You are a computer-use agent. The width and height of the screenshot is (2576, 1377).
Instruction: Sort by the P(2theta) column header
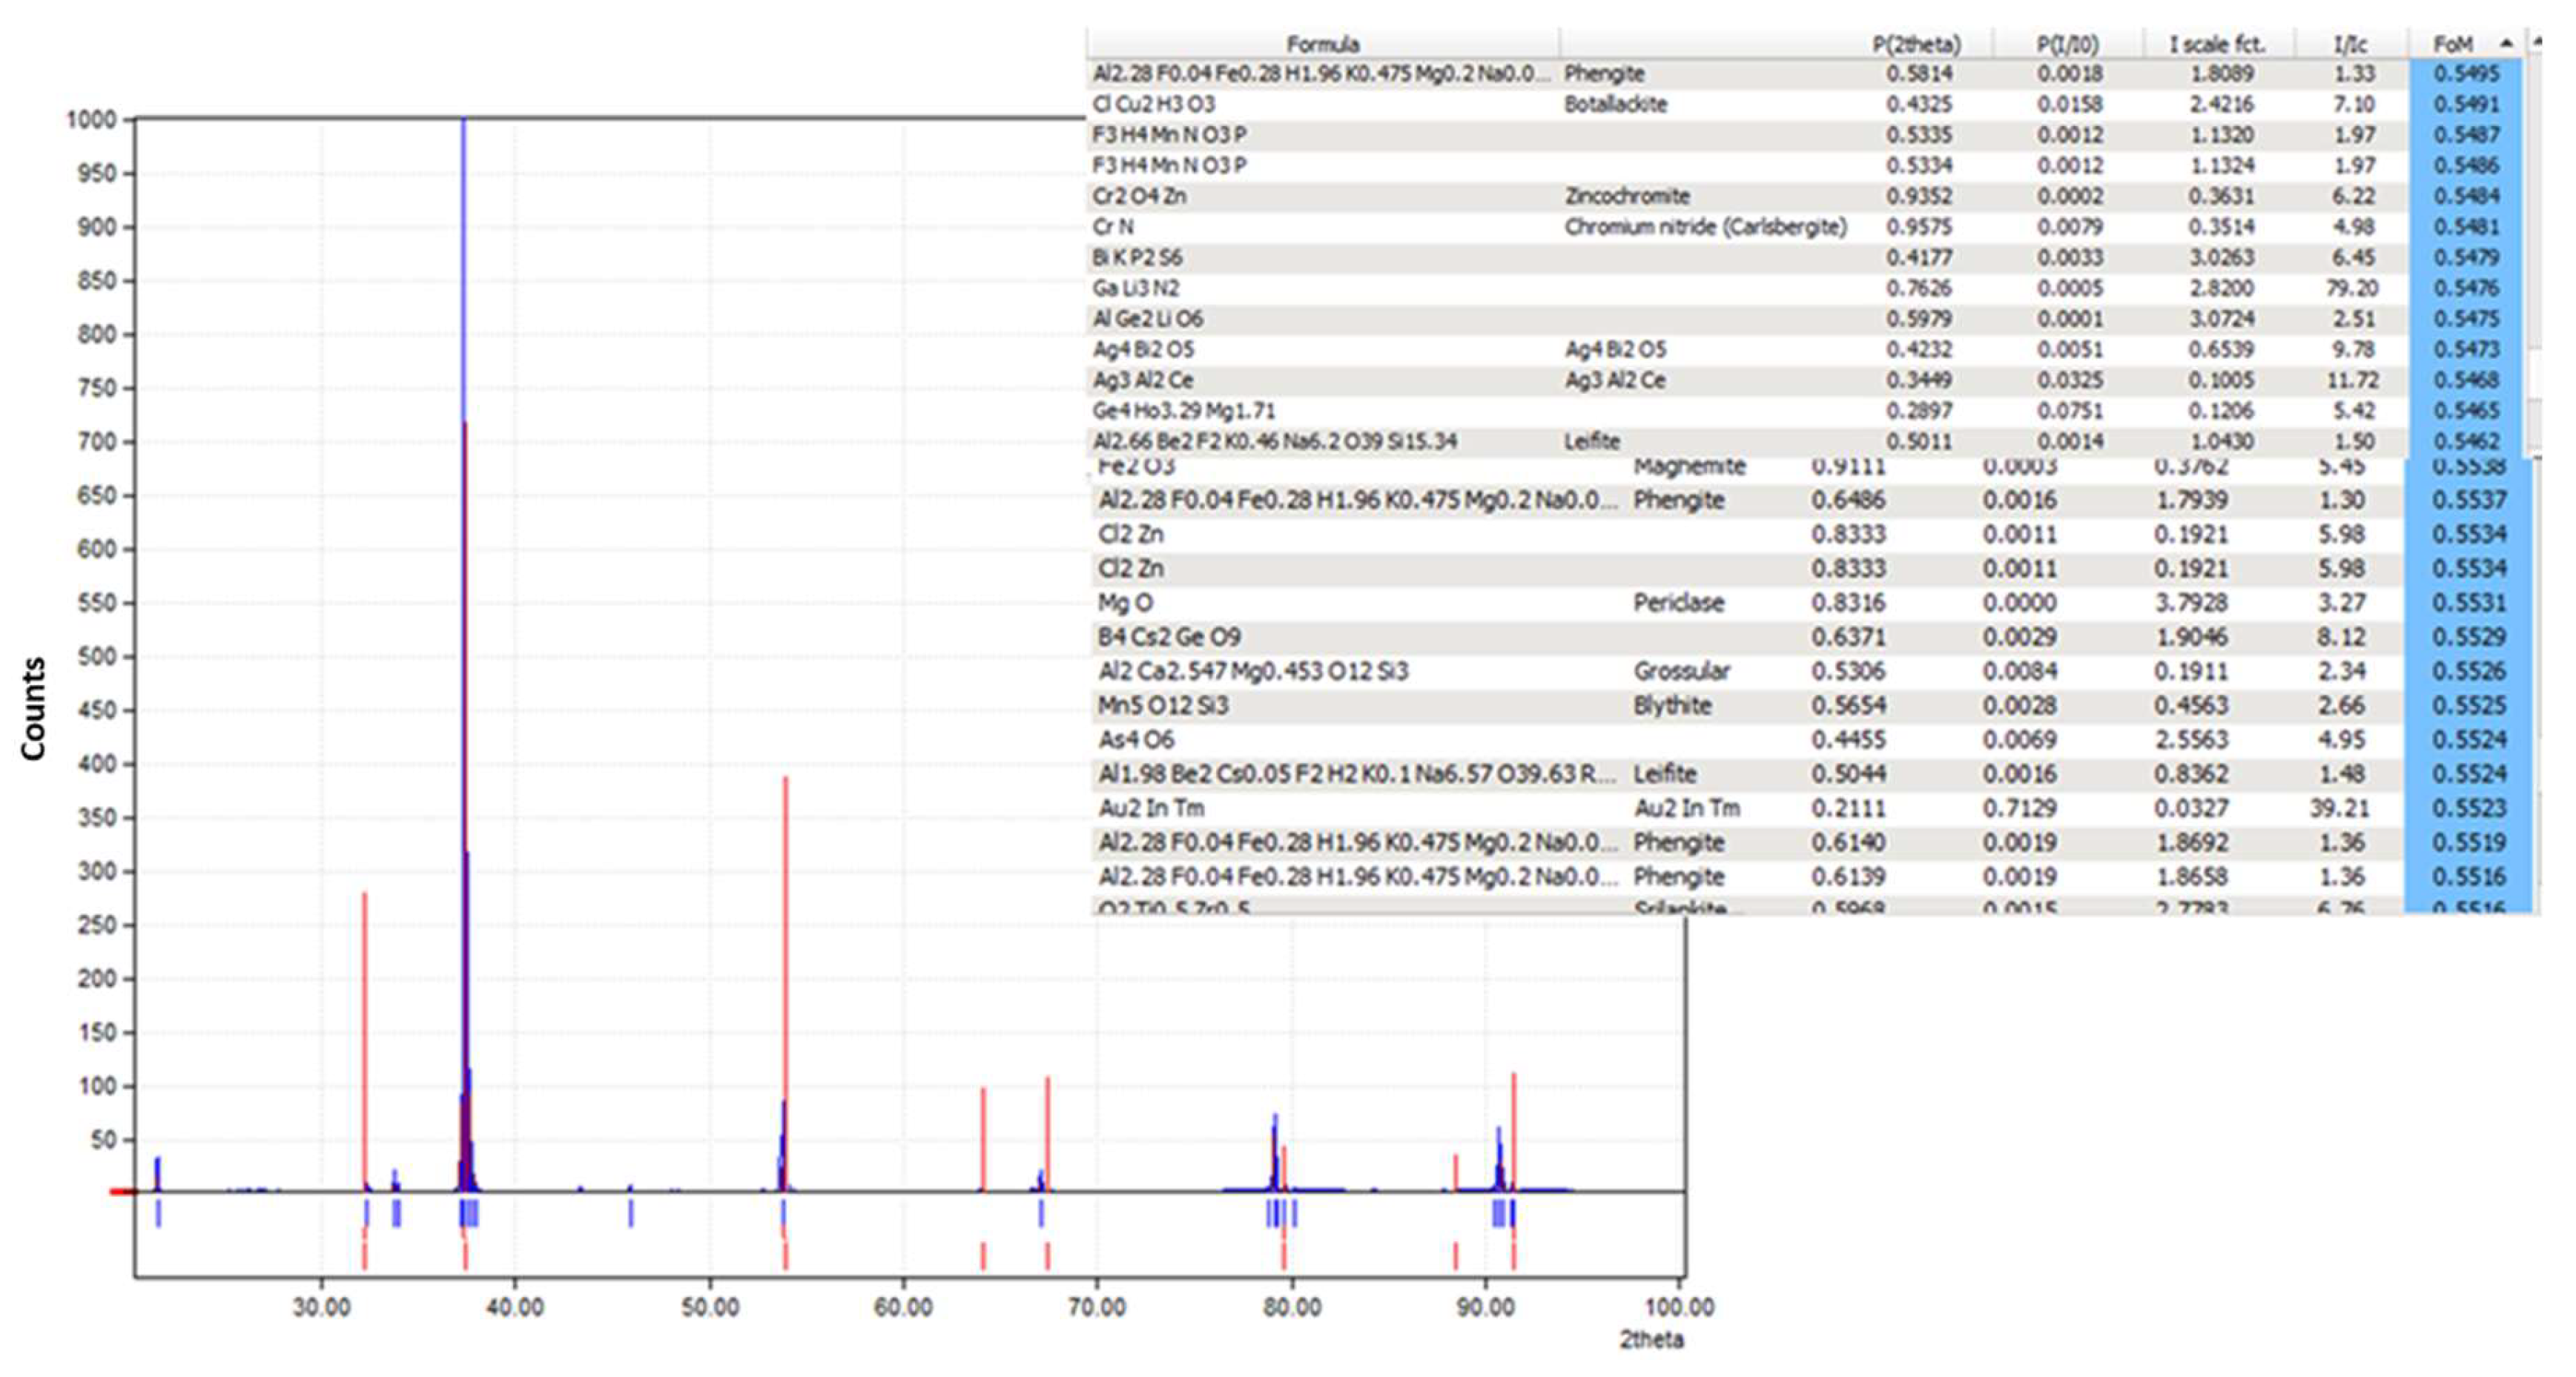(1916, 44)
